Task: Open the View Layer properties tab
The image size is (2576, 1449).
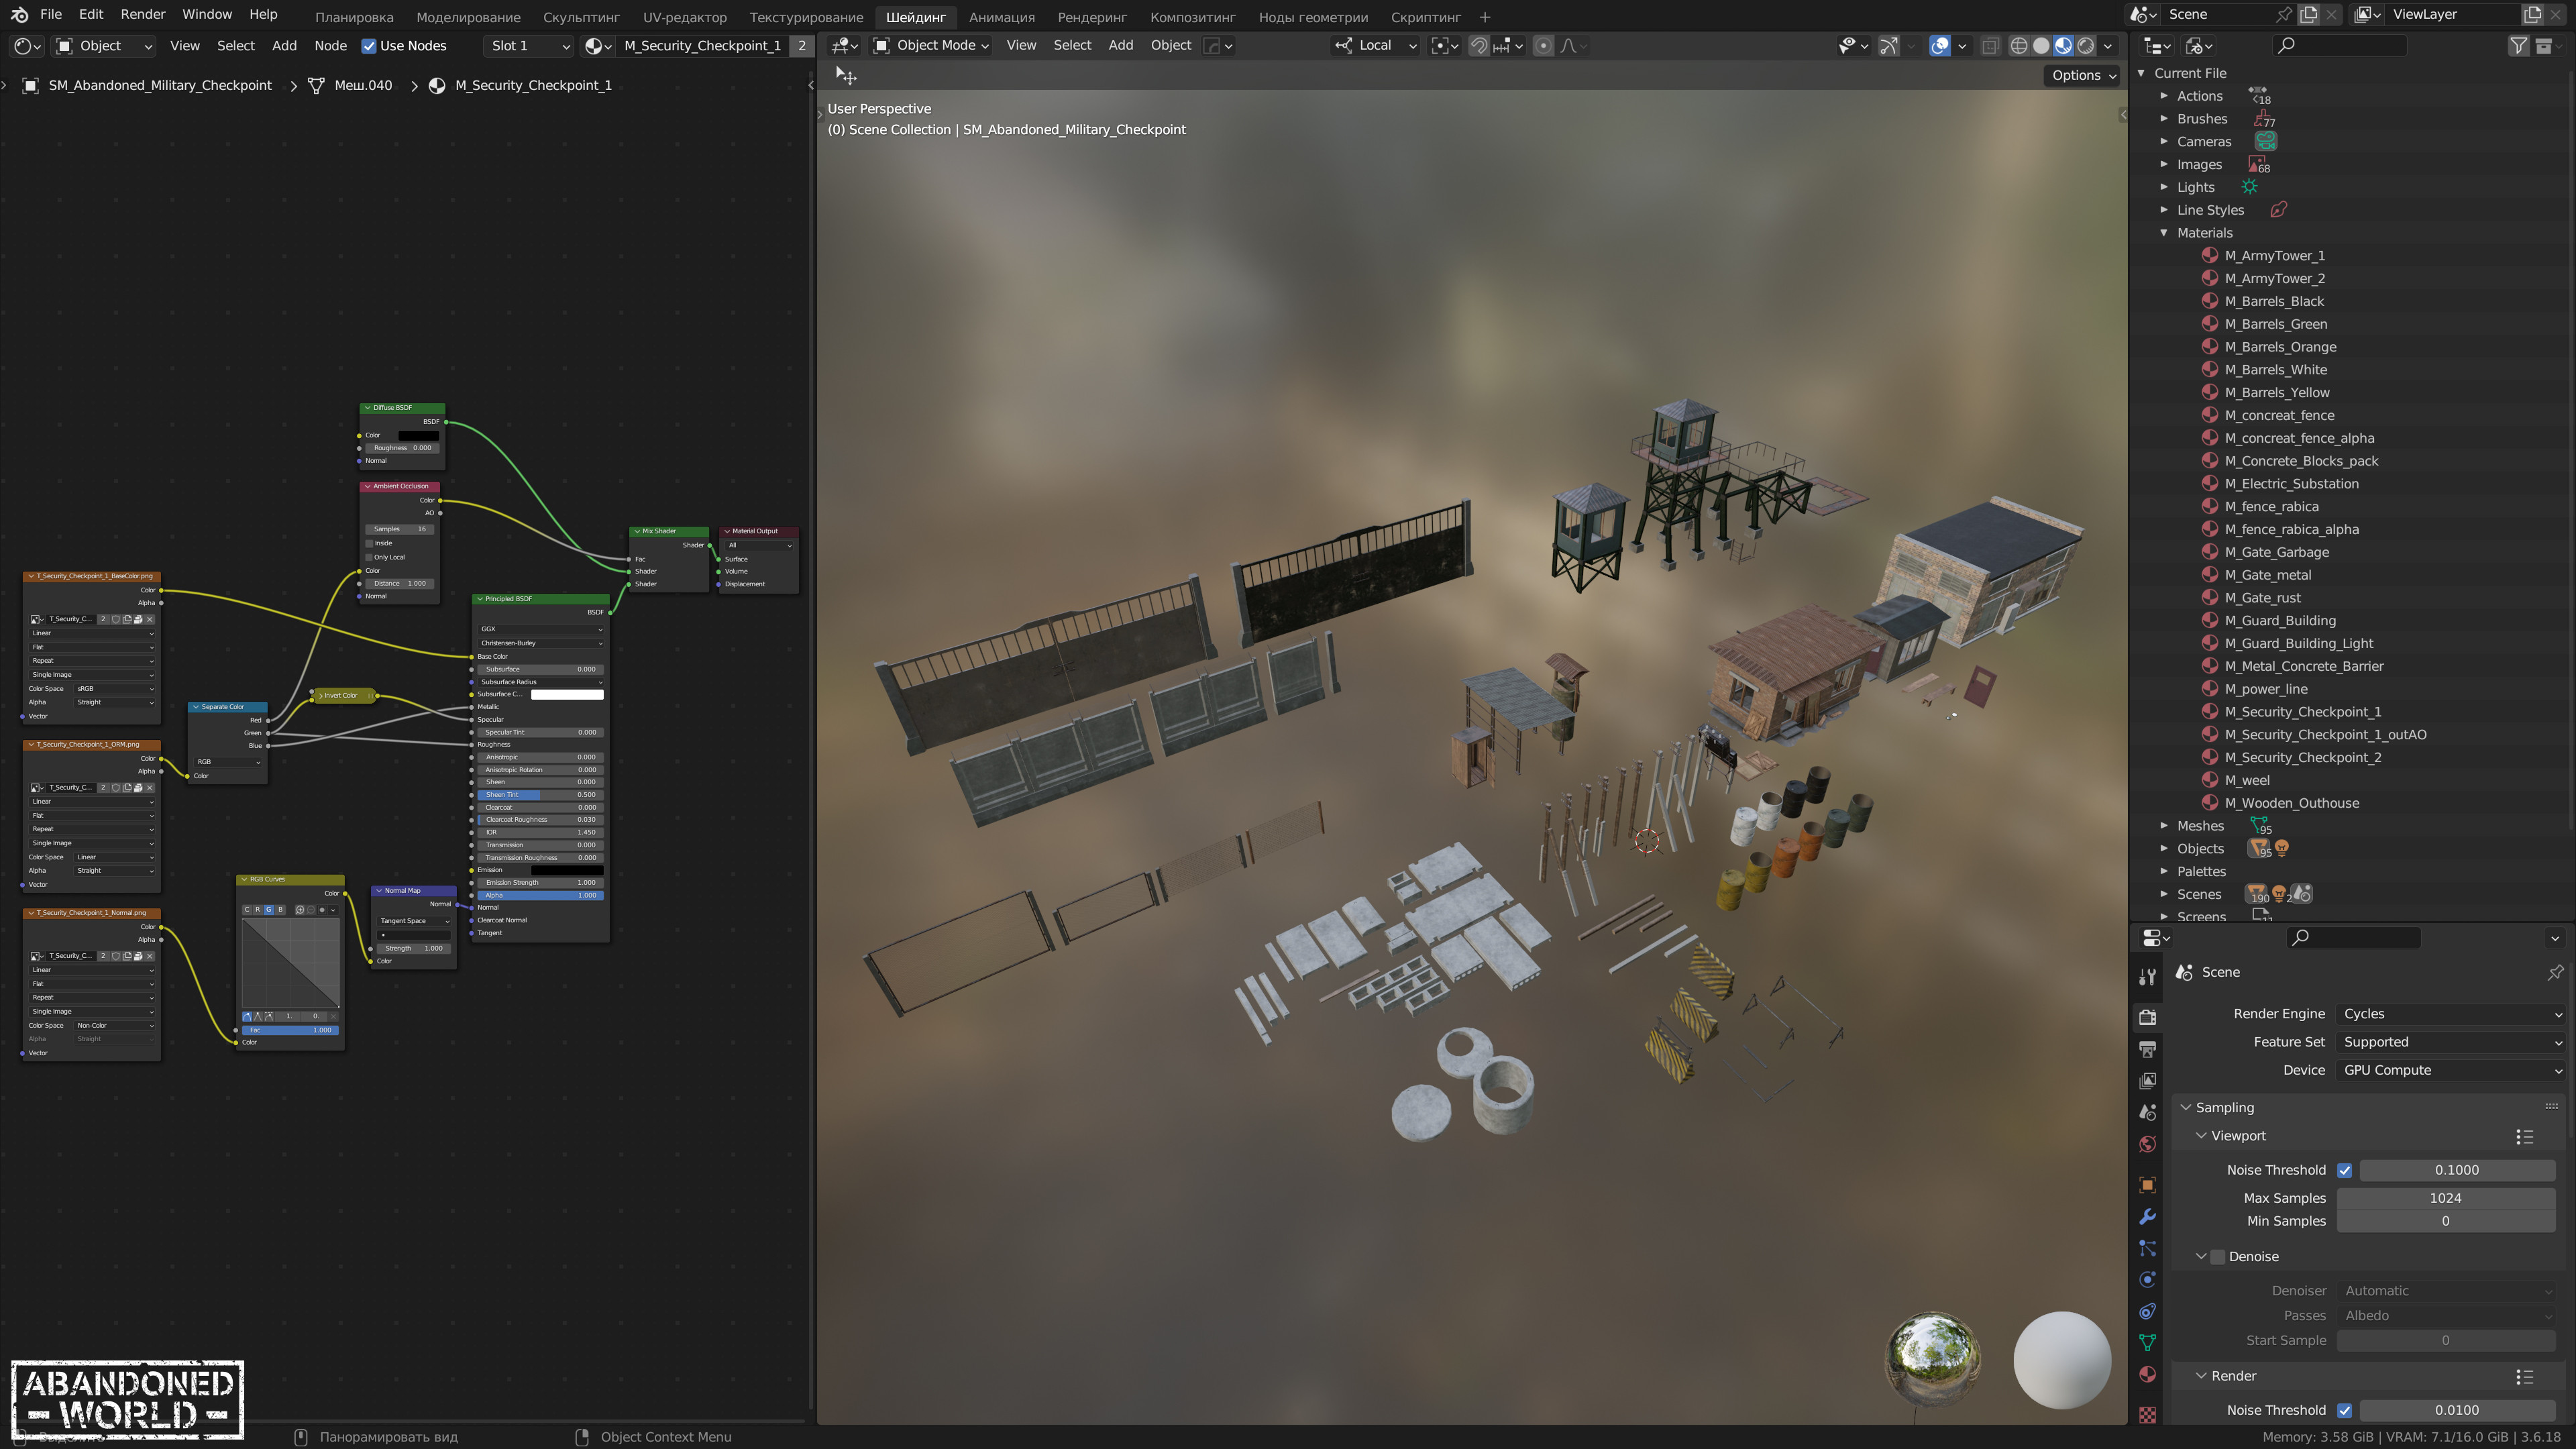Action: click(x=2147, y=1081)
